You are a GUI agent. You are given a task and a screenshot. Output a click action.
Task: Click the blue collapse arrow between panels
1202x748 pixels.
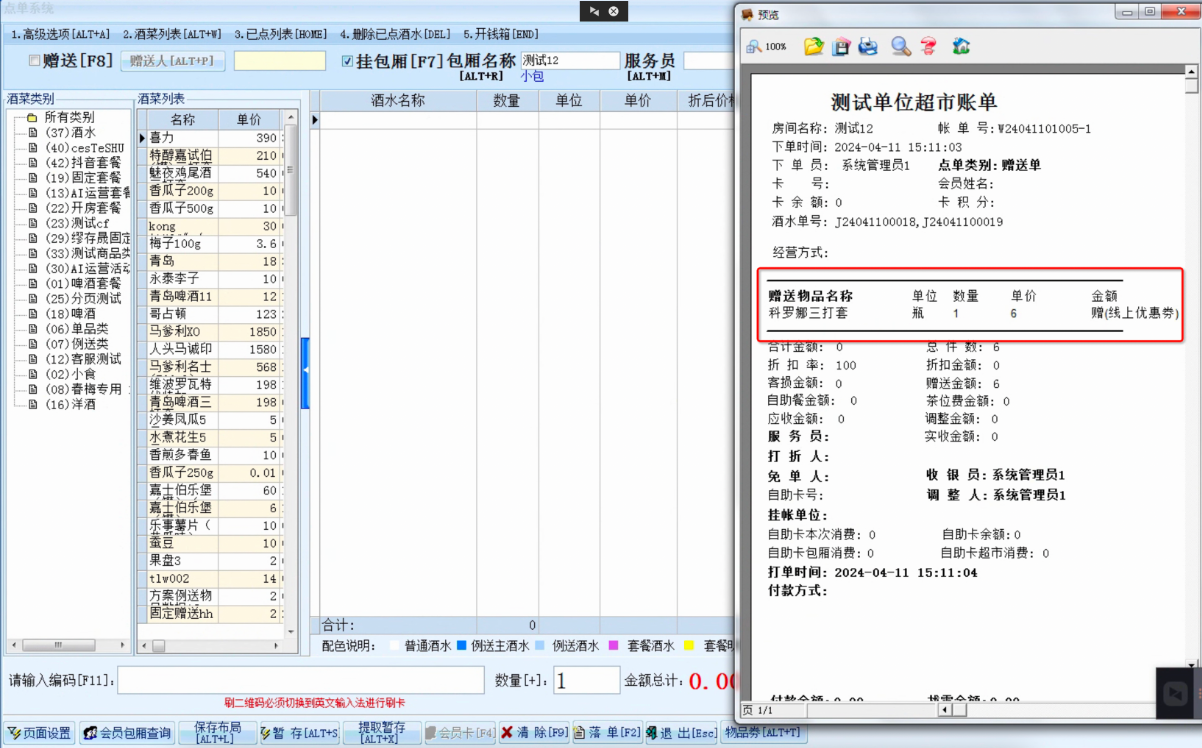(308, 368)
